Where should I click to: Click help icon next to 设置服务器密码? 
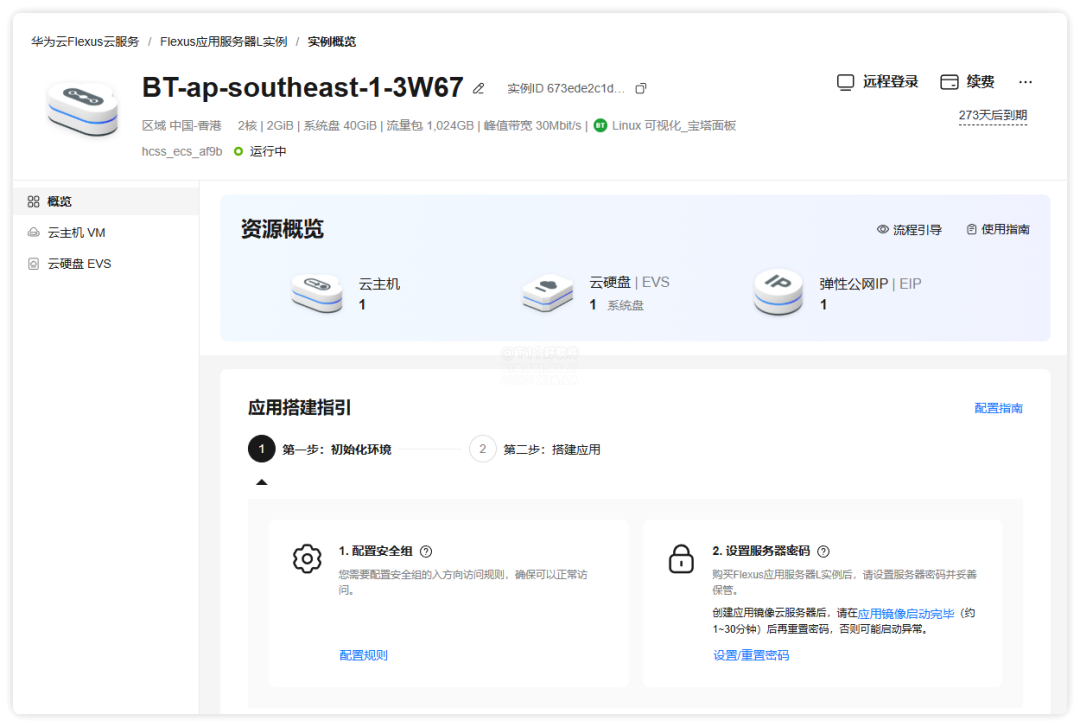coord(823,551)
